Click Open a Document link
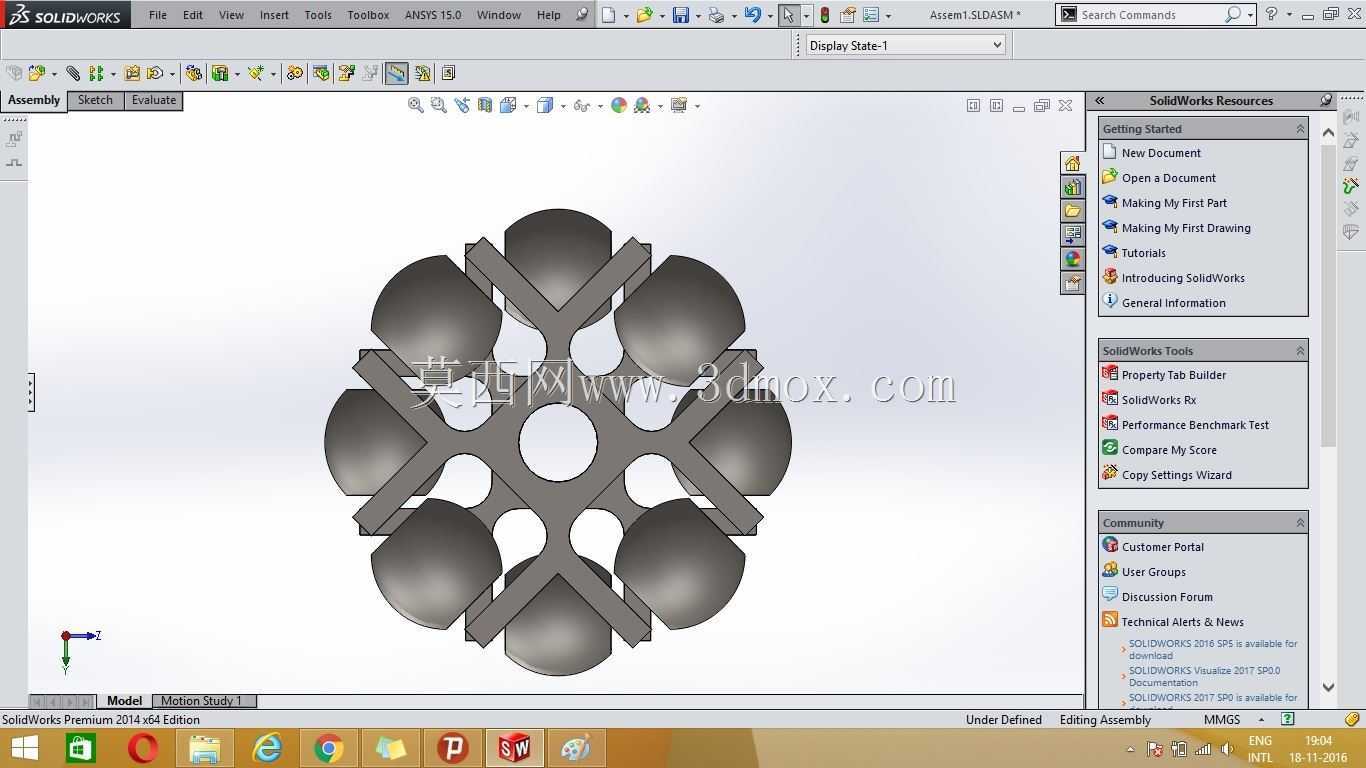This screenshot has width=1366, height=768. point(1169,178)
